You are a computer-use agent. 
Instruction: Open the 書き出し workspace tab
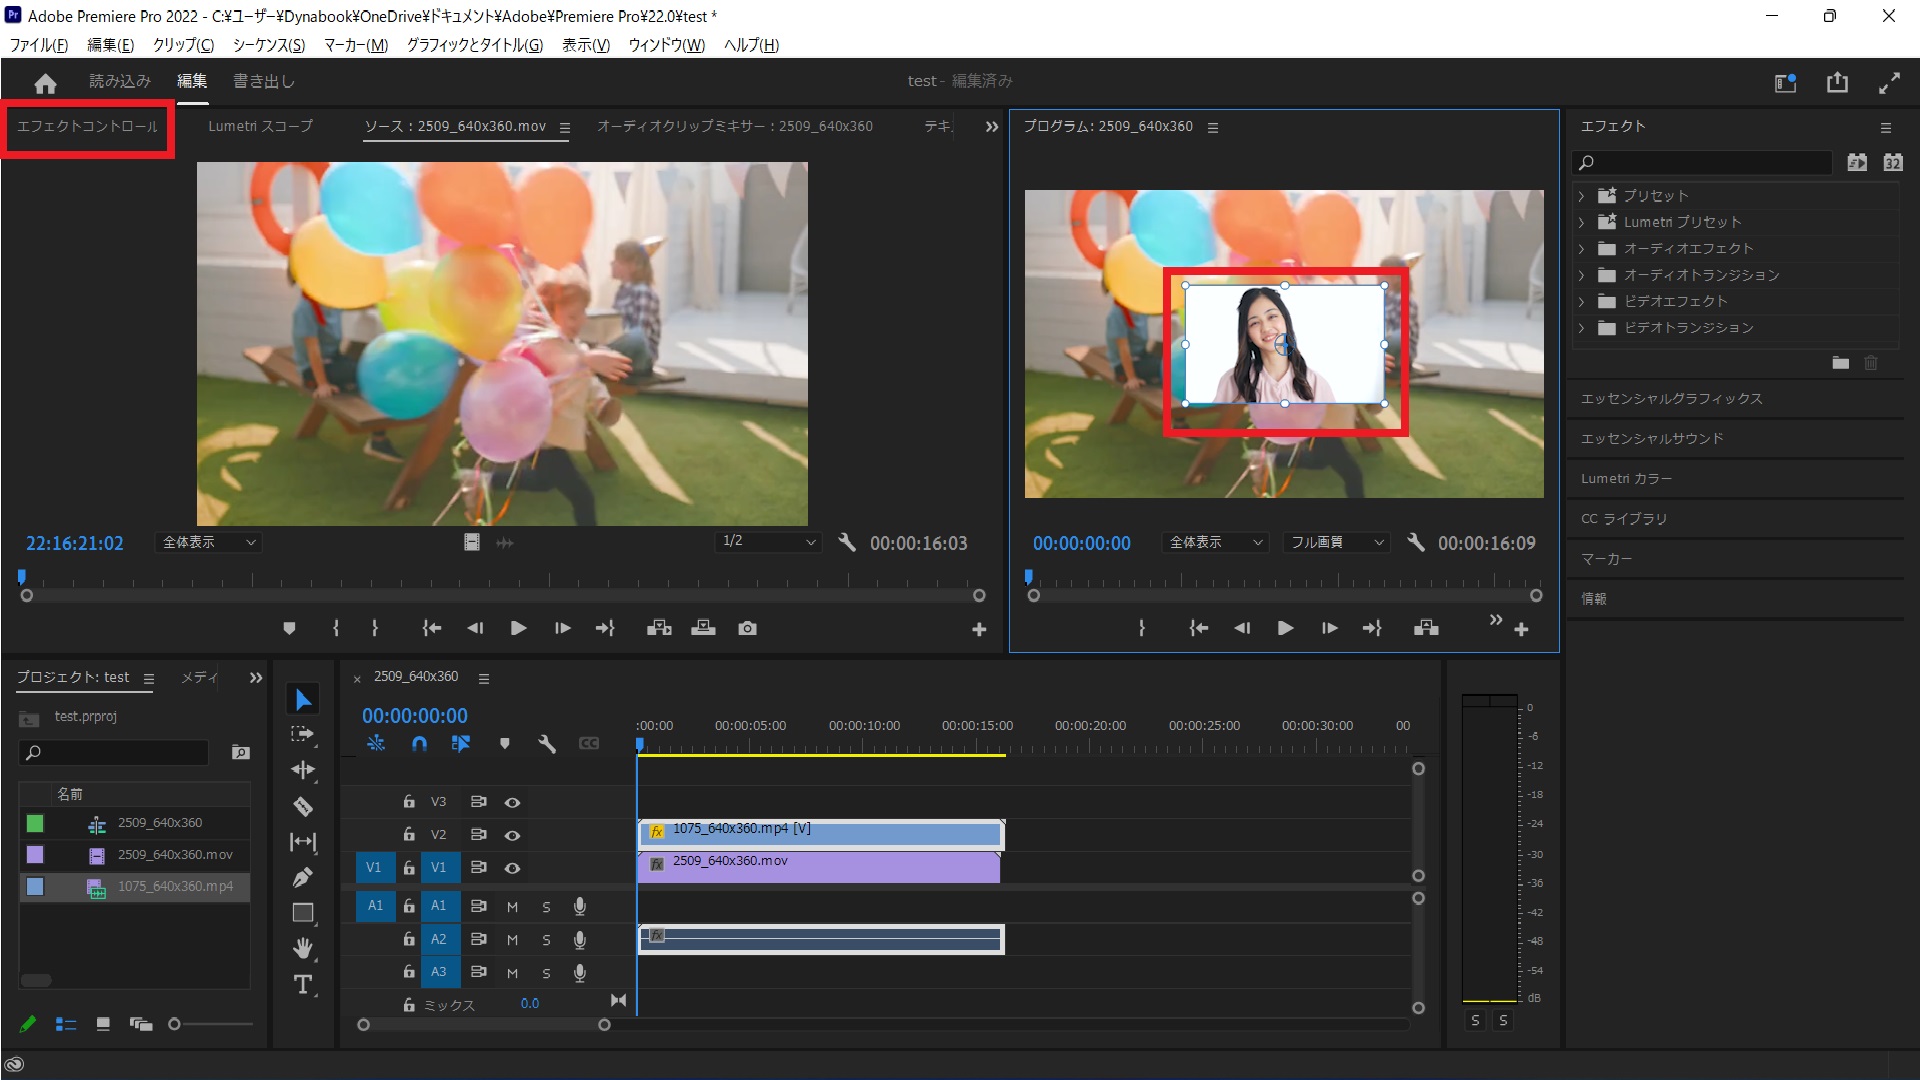click(263, 82)
